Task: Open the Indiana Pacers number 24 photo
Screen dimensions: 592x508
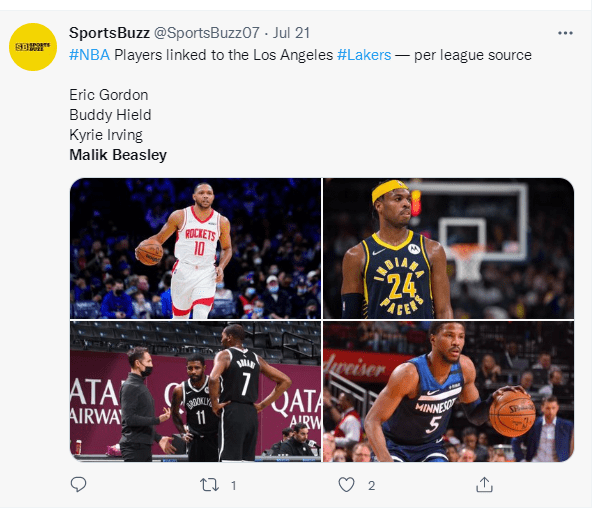Action: pos(449,248)
